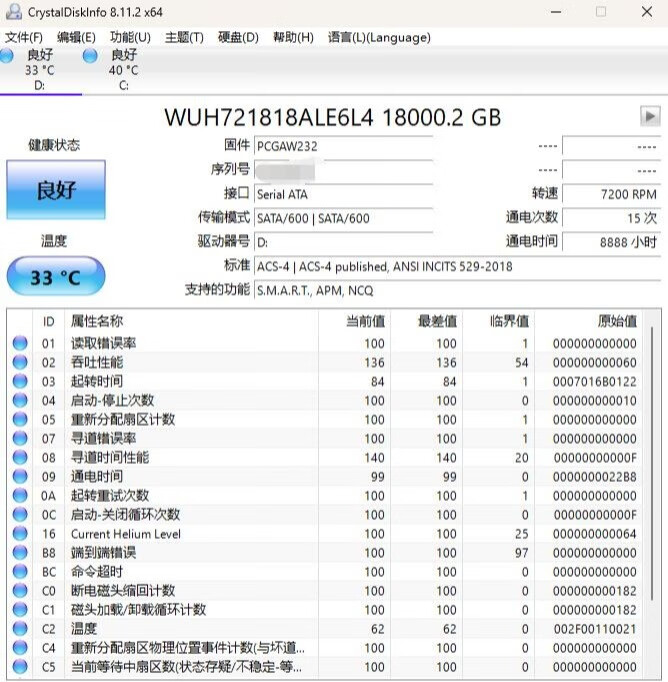The width and height of the screenshot is (668, 682).
Task: Click the status orb for C2 温度
Action: (x=20, y=629)
